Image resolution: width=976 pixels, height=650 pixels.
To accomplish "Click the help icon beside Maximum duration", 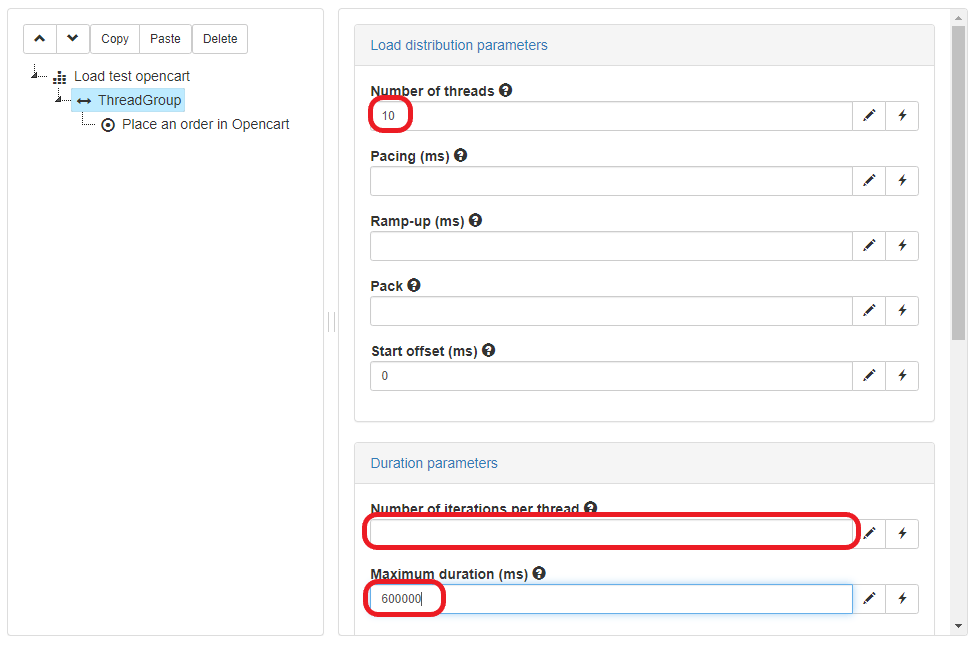I will click(539, 573).
